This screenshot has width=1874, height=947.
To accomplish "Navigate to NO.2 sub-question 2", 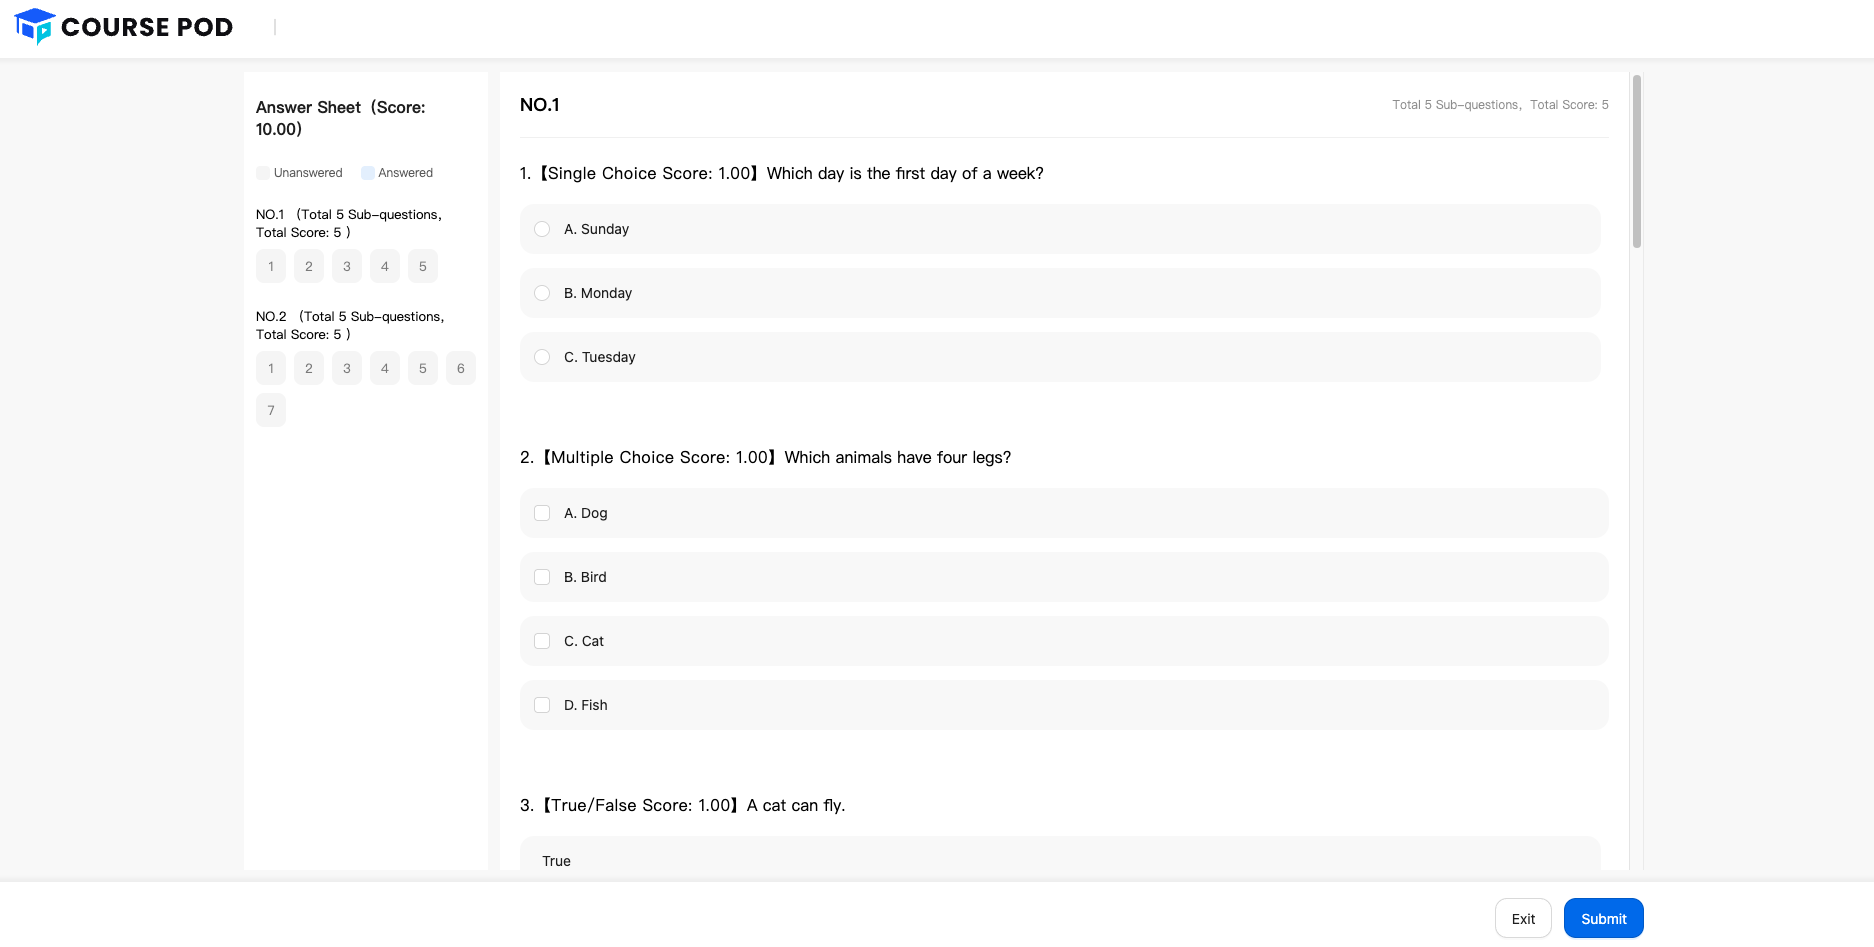I will coord(309,368).
